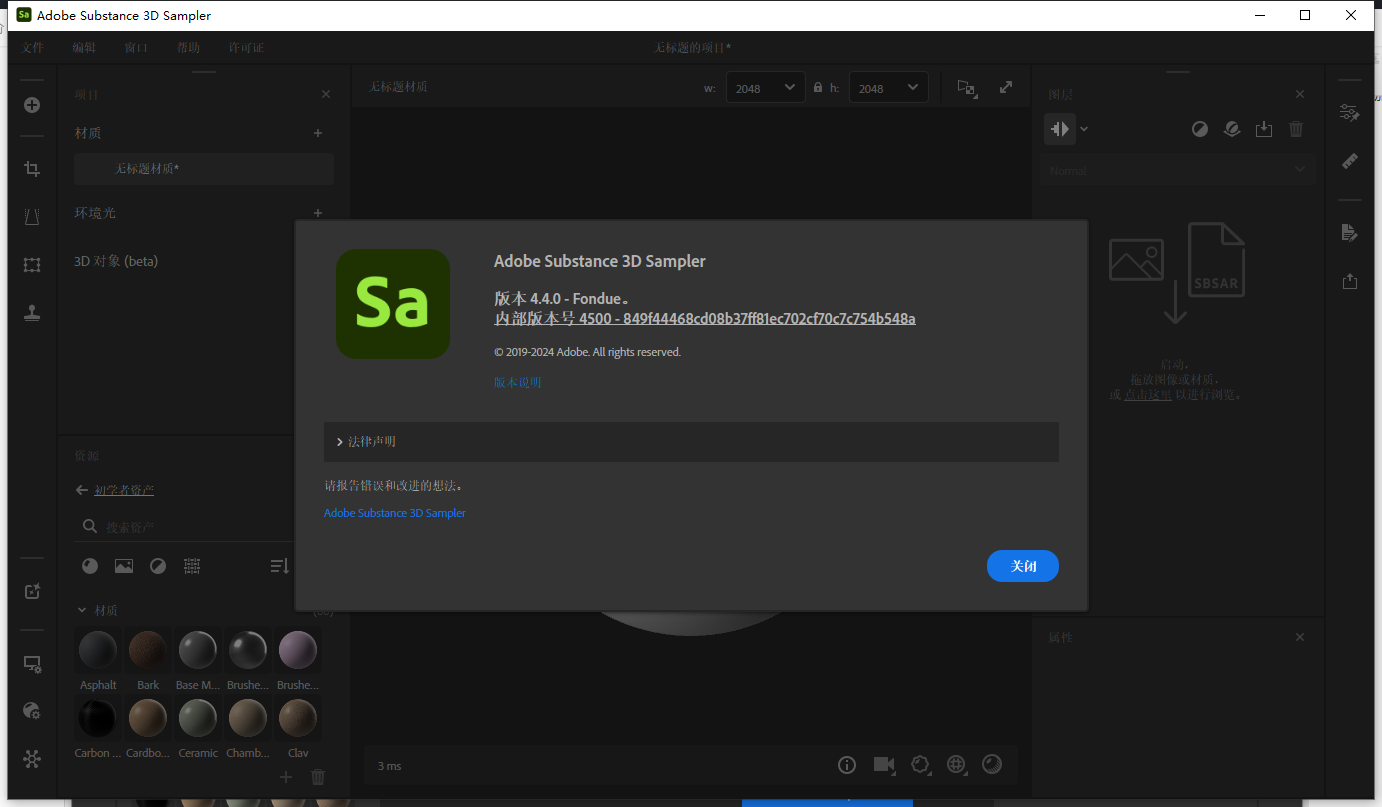Filter assets by half-circle filter icon
Image resolution: width=1382 pixels, height=807 pixels.
coord(158,566)
